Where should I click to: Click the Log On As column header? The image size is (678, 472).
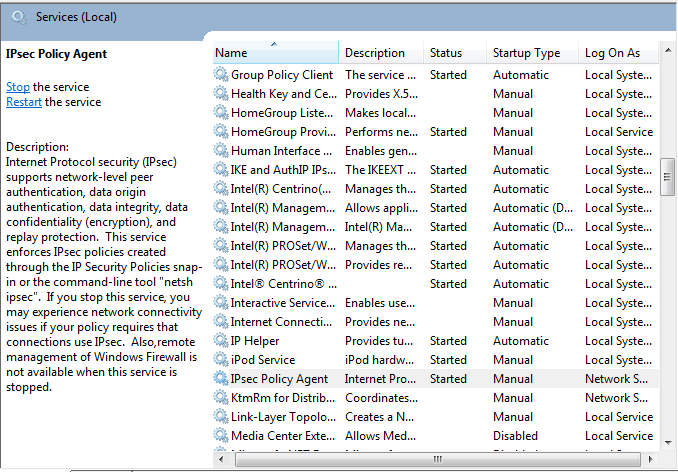click(x=612, y=53)
